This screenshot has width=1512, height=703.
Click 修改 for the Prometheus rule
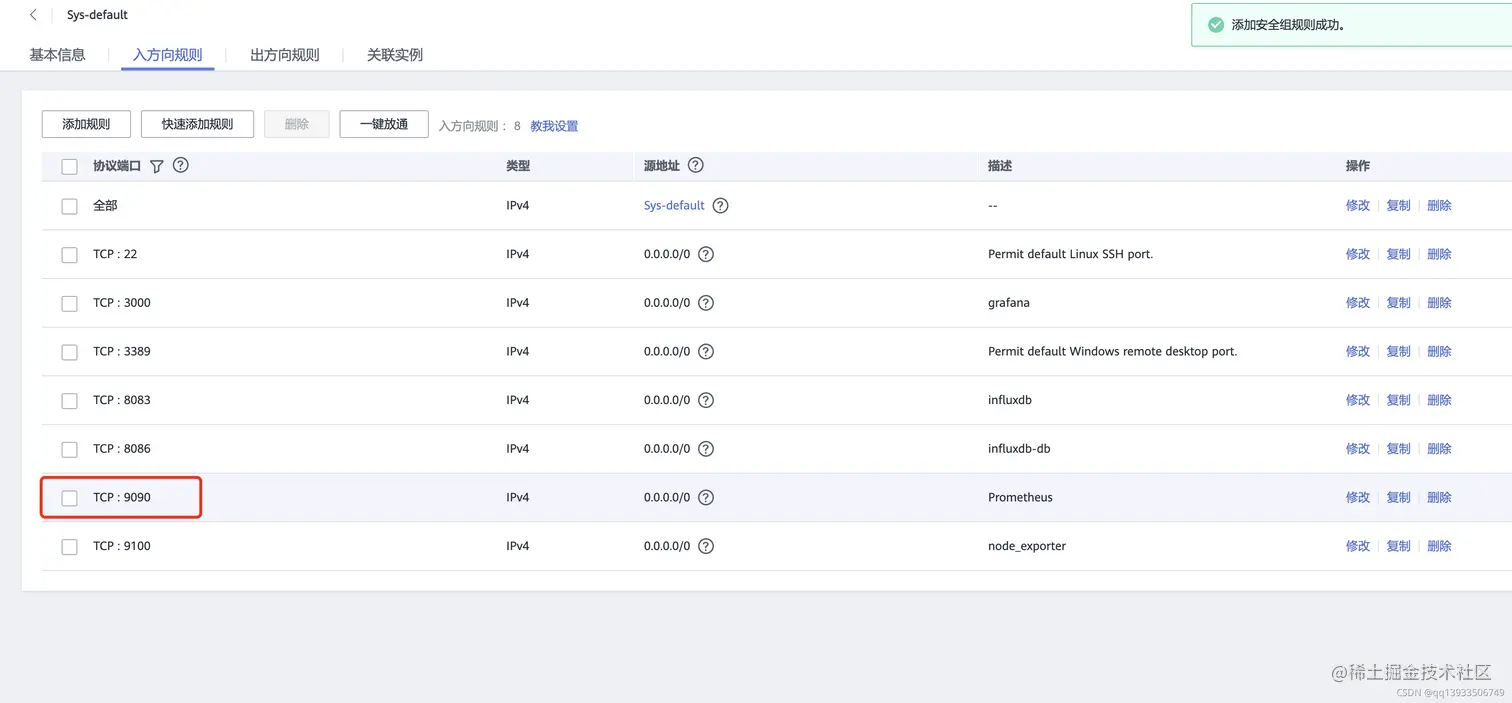tap(1357, 497)
